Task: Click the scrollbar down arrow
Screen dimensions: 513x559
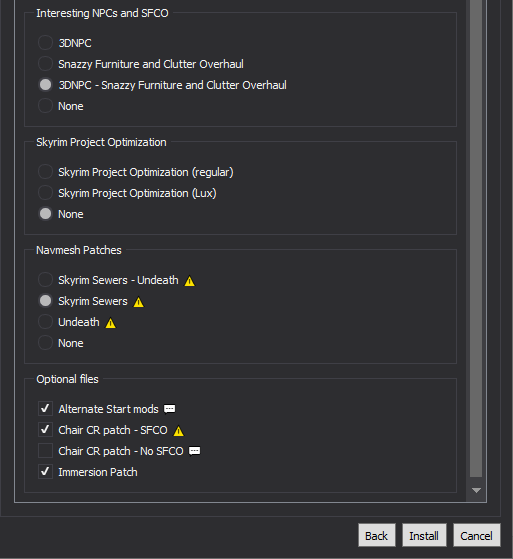Action: click(x=476, y=491)
